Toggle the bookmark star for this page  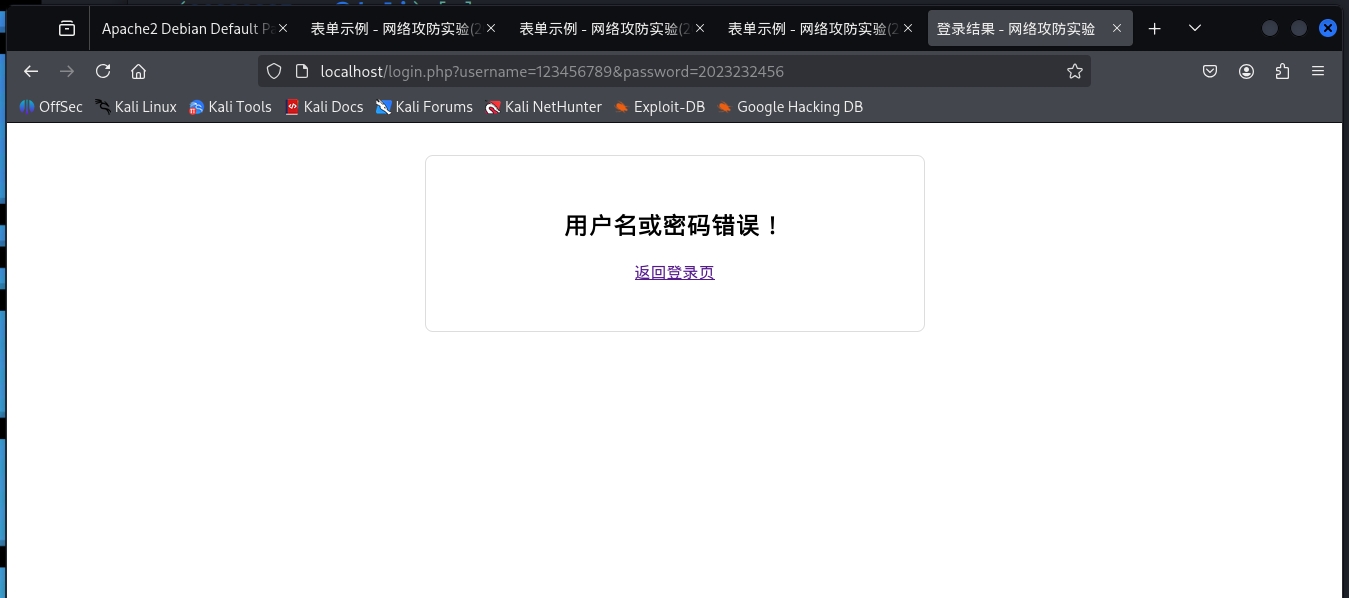pos(1074,71)
